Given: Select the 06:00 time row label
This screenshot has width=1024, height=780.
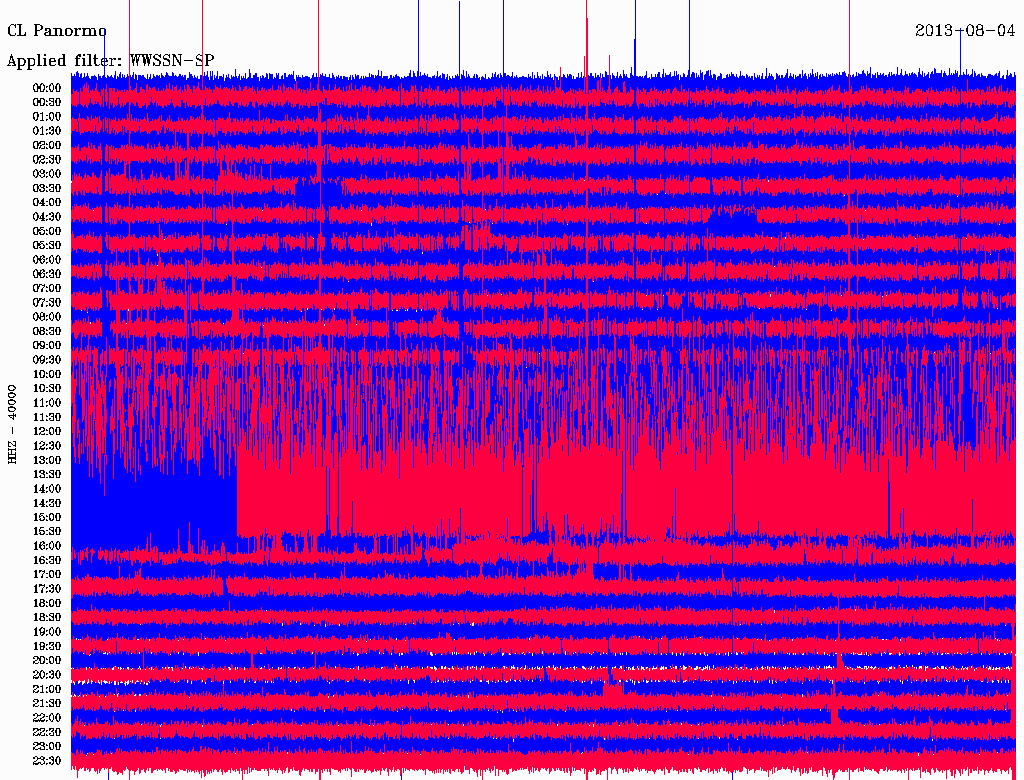Looking at the screenshot, I should tap(47, 260).
